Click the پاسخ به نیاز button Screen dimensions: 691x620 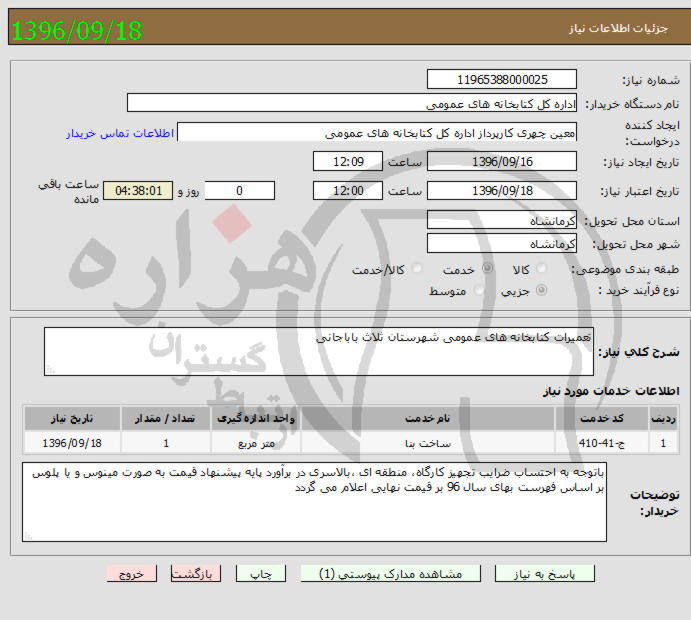(545, 574)
